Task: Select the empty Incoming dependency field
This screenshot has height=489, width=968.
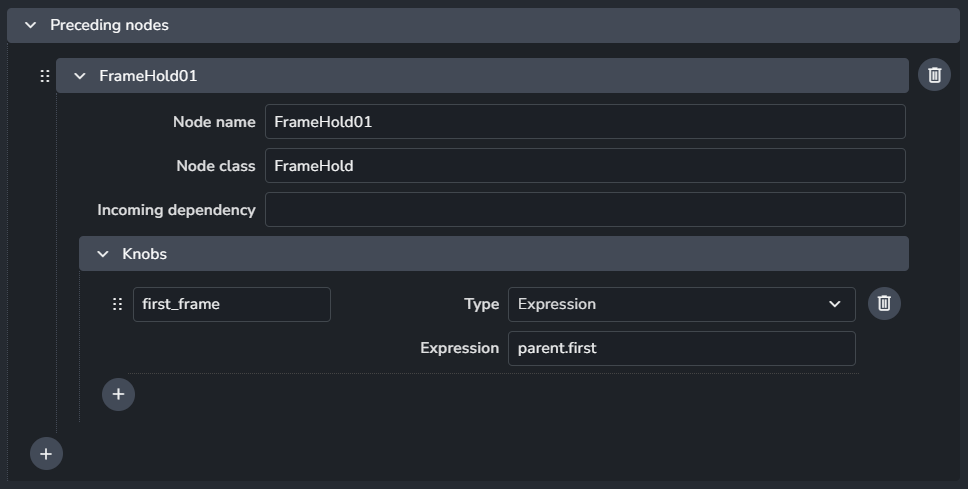Action: coord(585,210)
